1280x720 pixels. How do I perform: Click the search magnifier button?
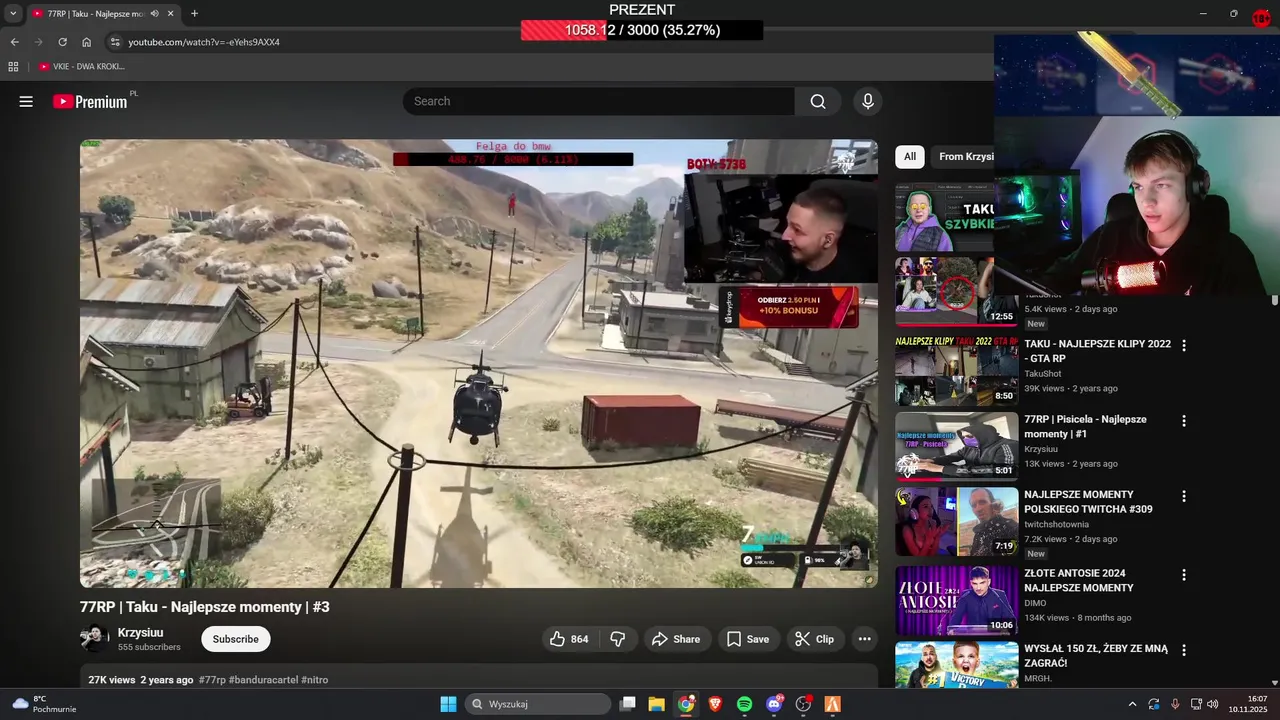click(x=818, y=101)
